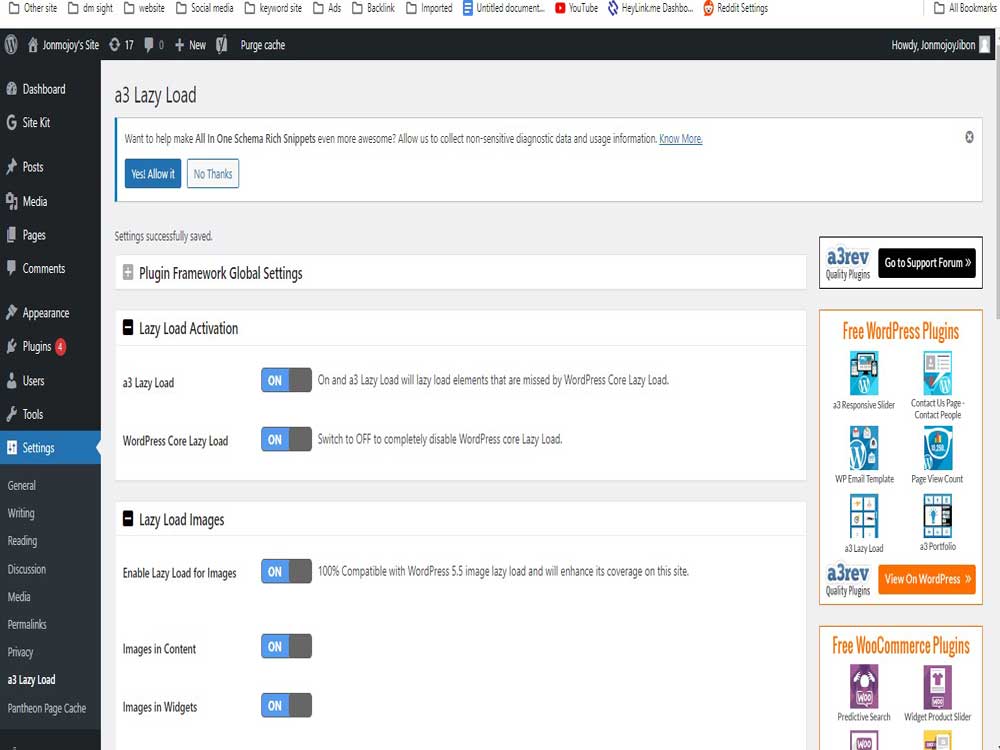1000x750 pixels.
Task: Open the Users menu
Action: (50, 381)
